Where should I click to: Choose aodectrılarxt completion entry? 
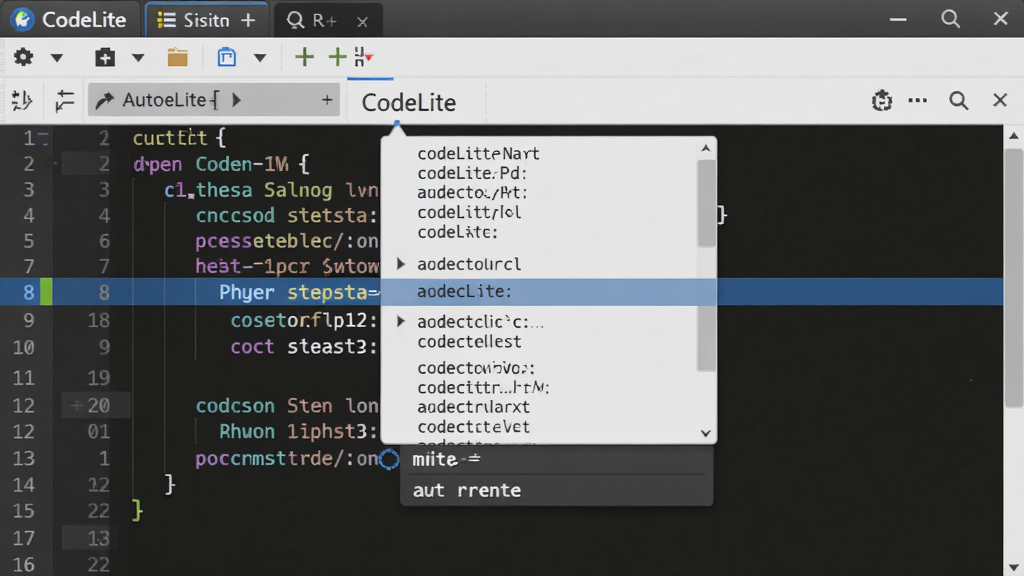473,408
